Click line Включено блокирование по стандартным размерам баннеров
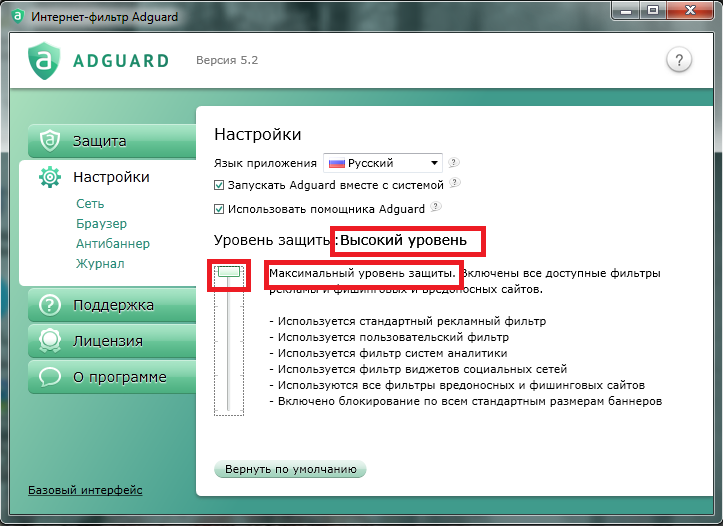This screenshot has height=526, width=723. pos(466,402)
